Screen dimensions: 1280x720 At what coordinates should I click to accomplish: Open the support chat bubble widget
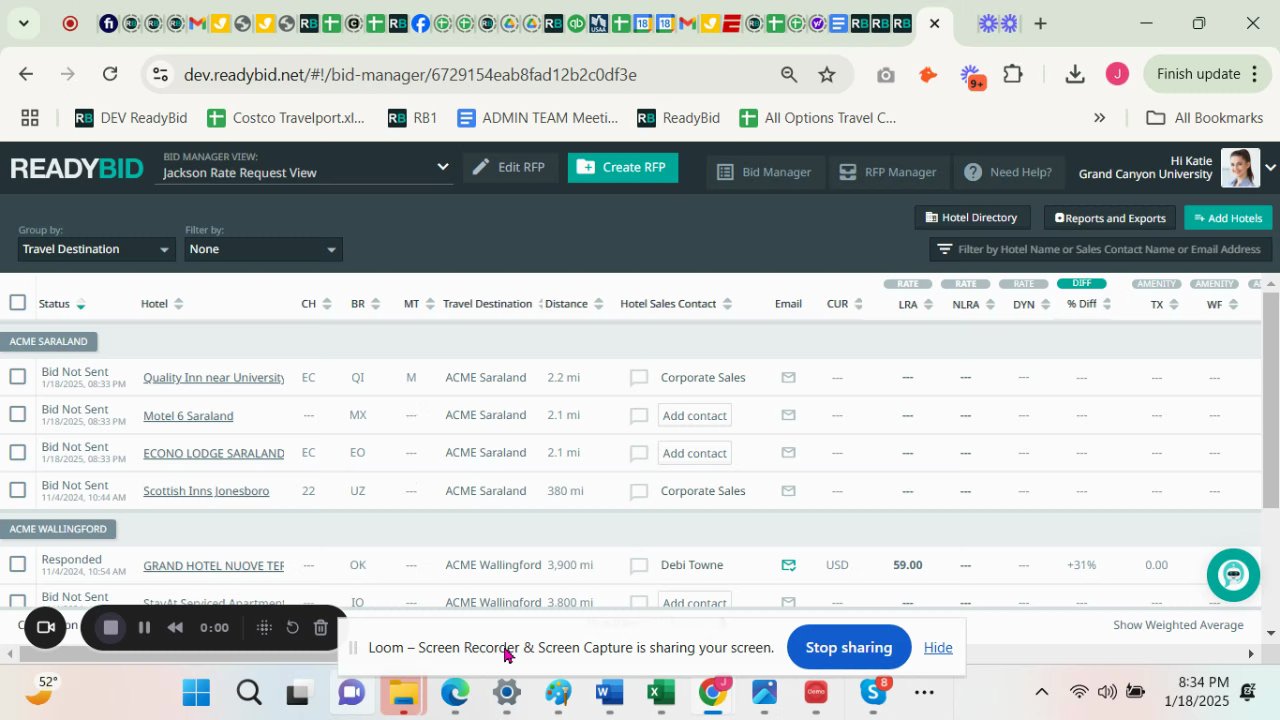1233,574
